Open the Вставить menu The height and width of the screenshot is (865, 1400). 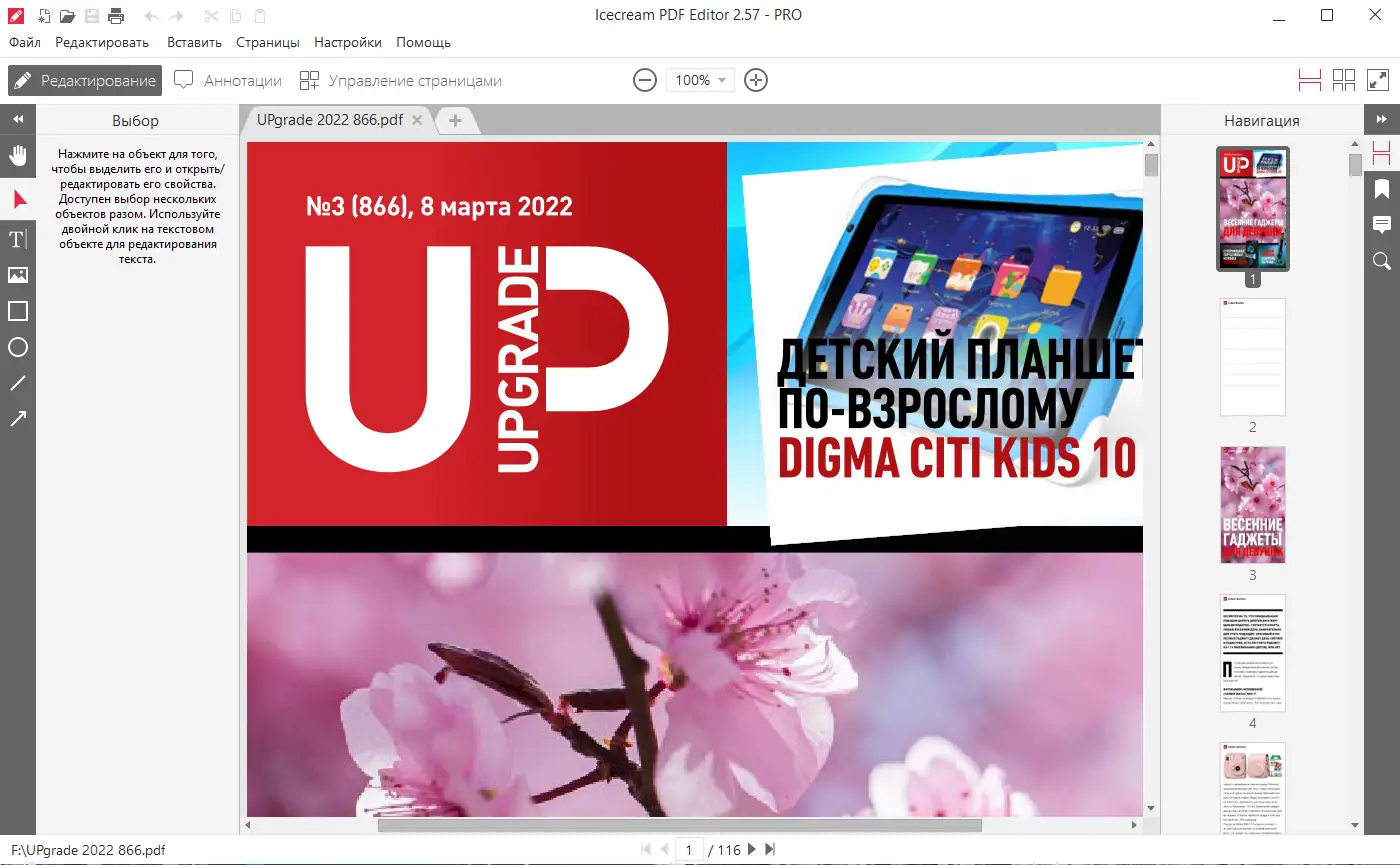tap(194, 43)
